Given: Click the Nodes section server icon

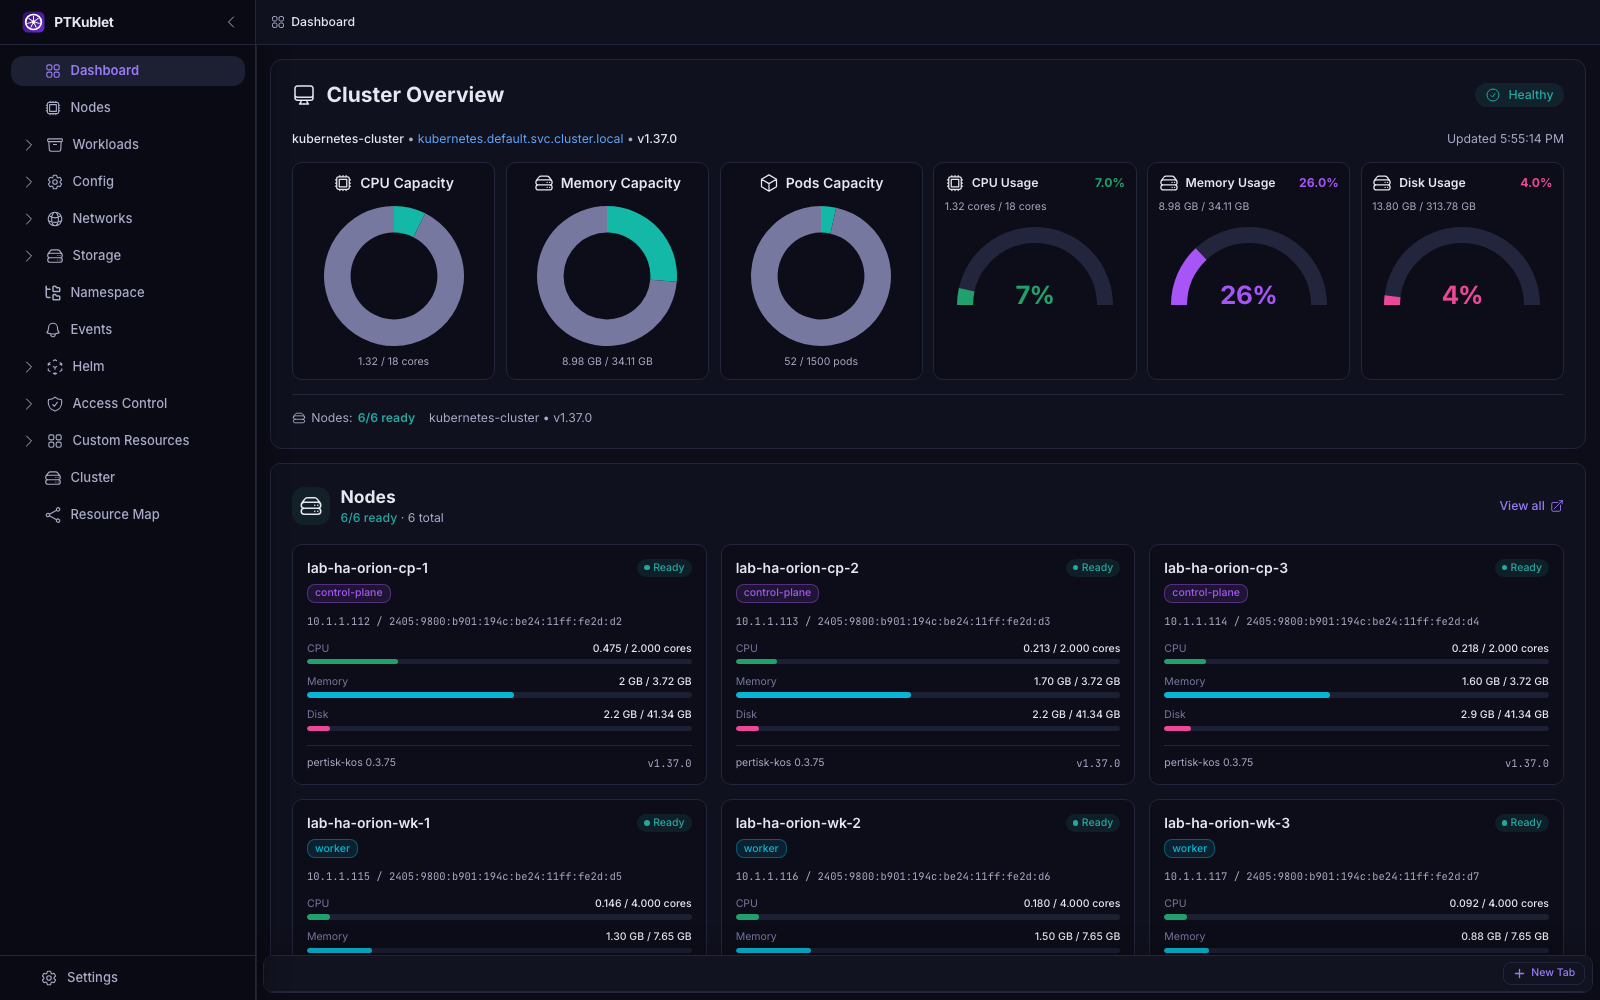Looking at the screenshot, I should (x=311, y=506).
